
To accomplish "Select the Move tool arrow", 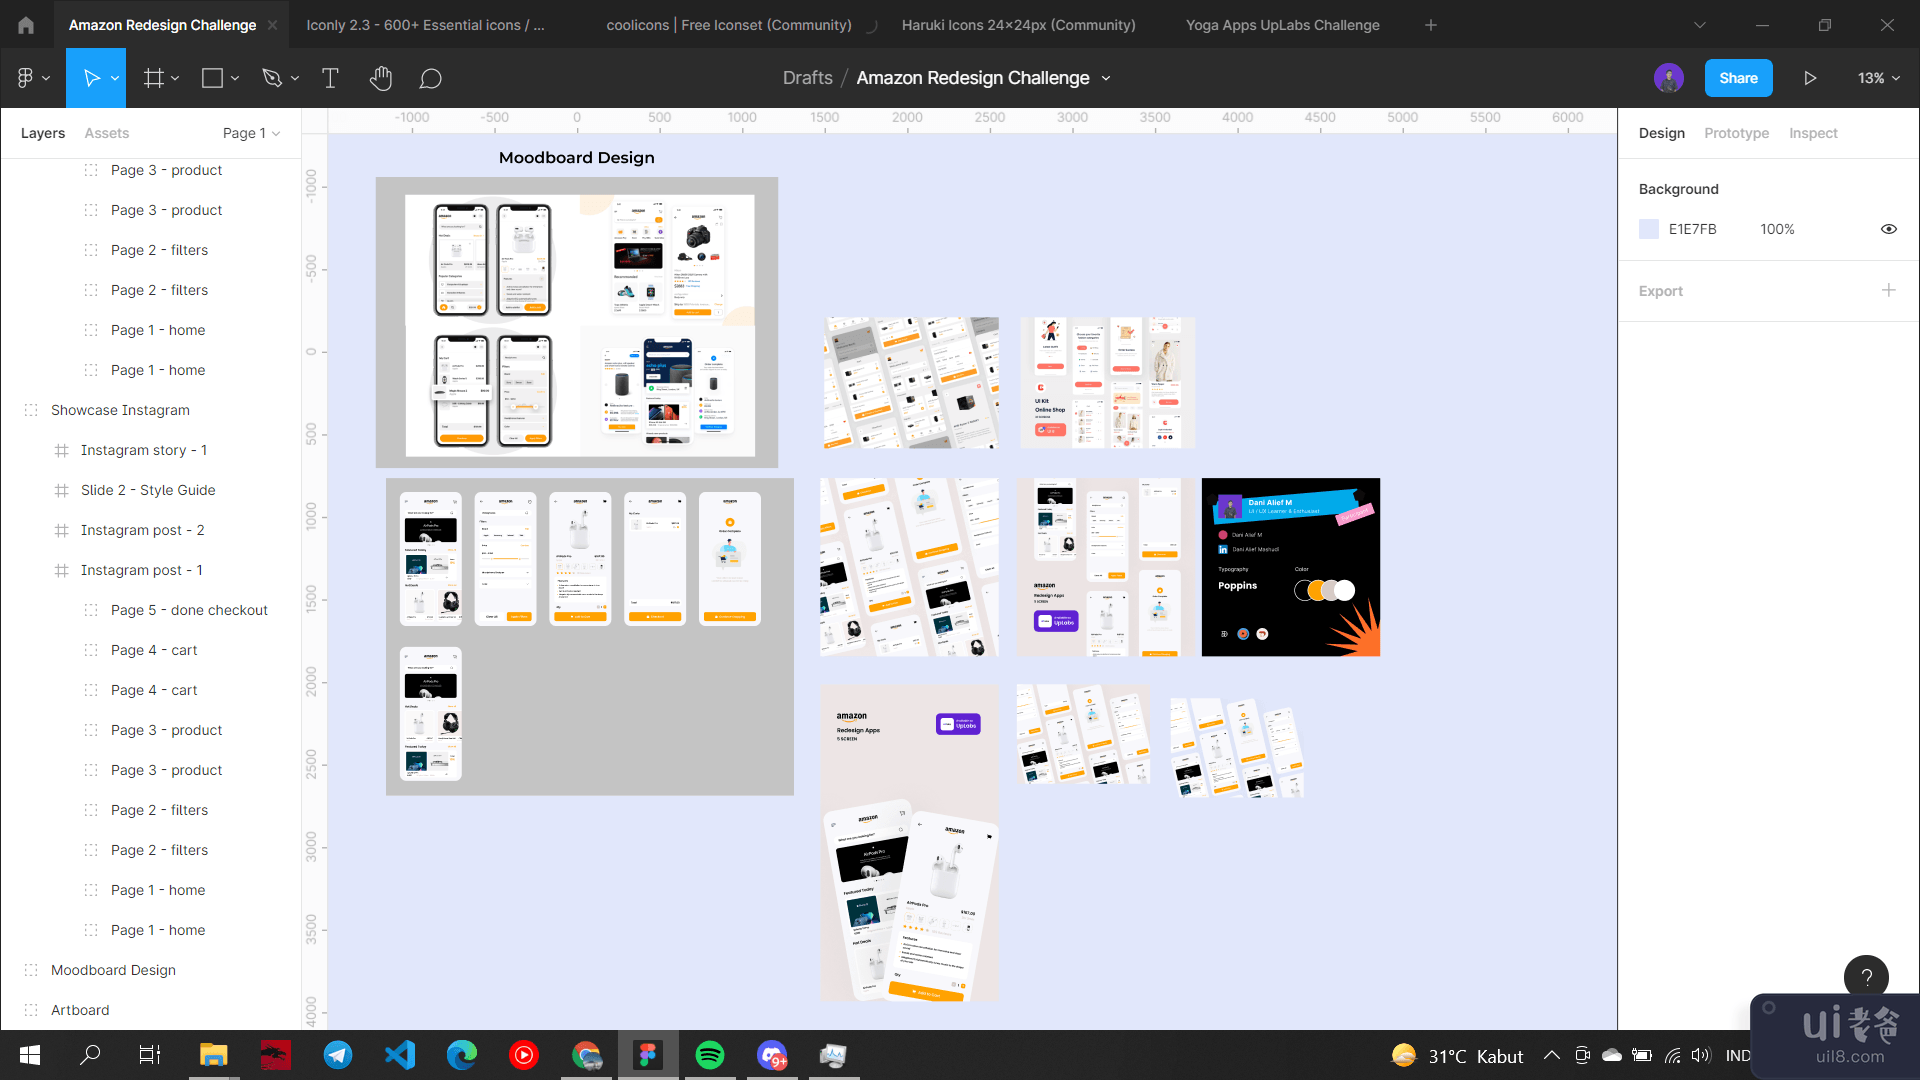I will (x=91, y=78).
